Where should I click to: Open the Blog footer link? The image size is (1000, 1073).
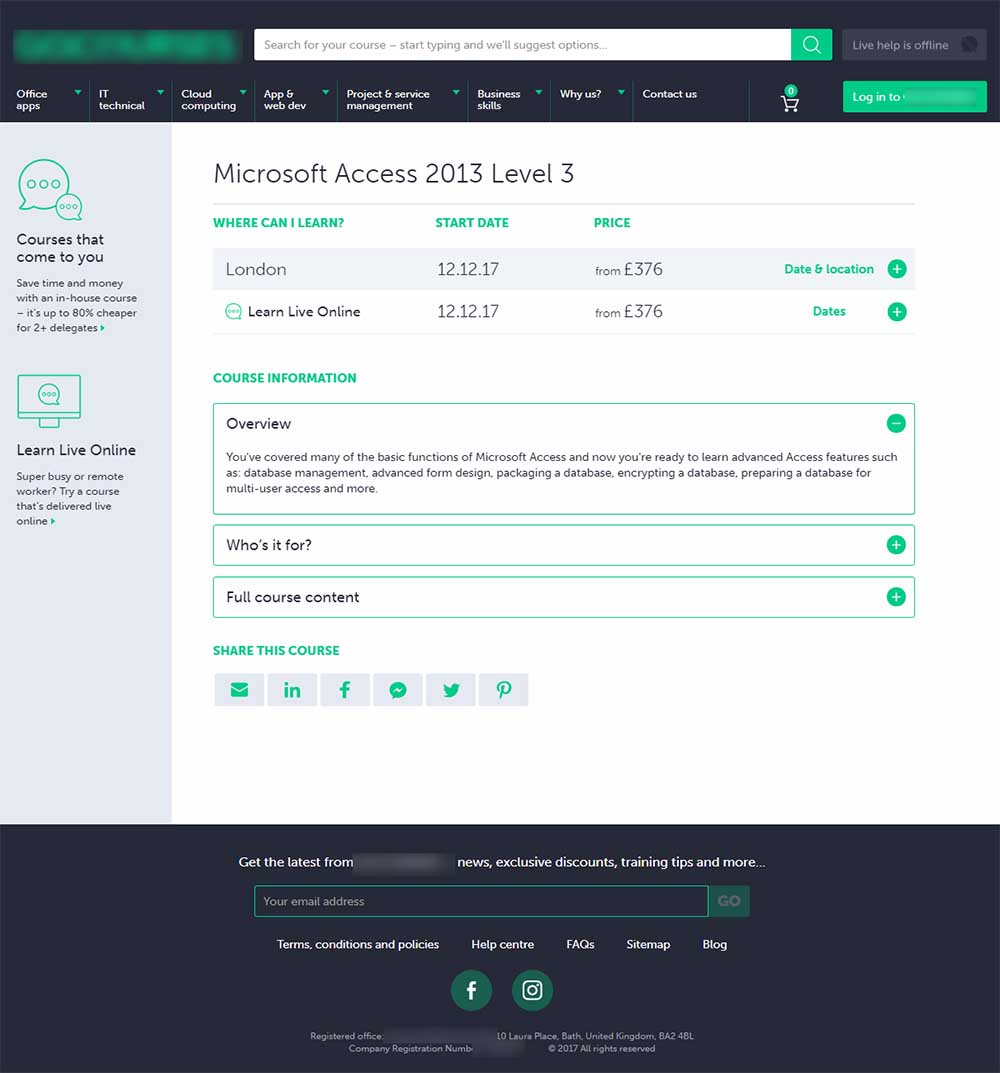tap(715, 944)
